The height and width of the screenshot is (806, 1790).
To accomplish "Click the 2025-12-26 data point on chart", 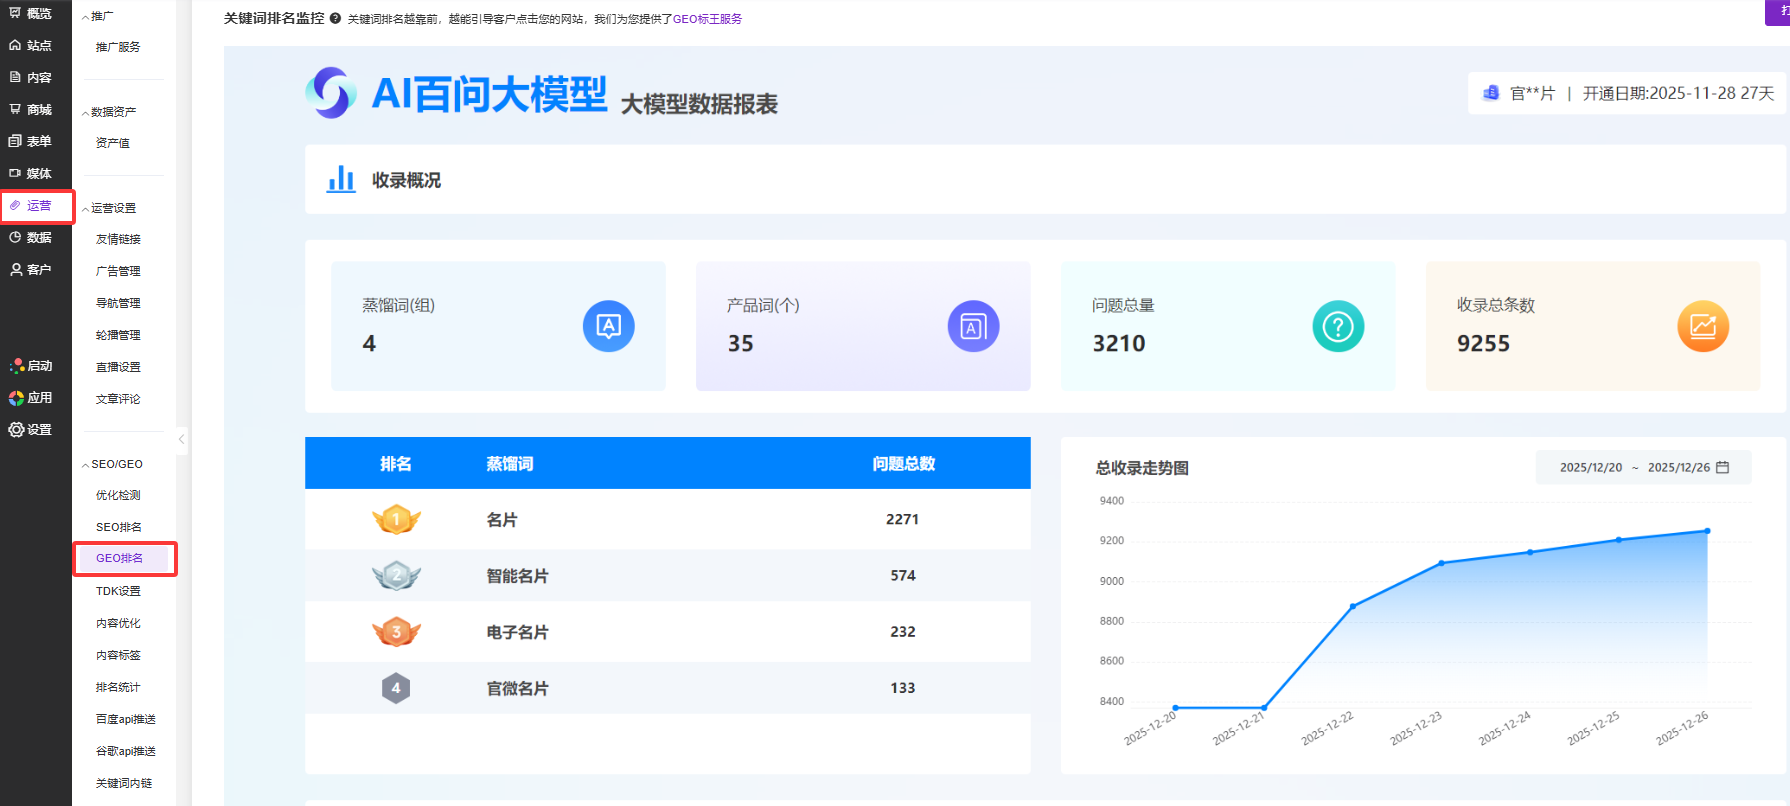I will click(x=1707, y=531).
